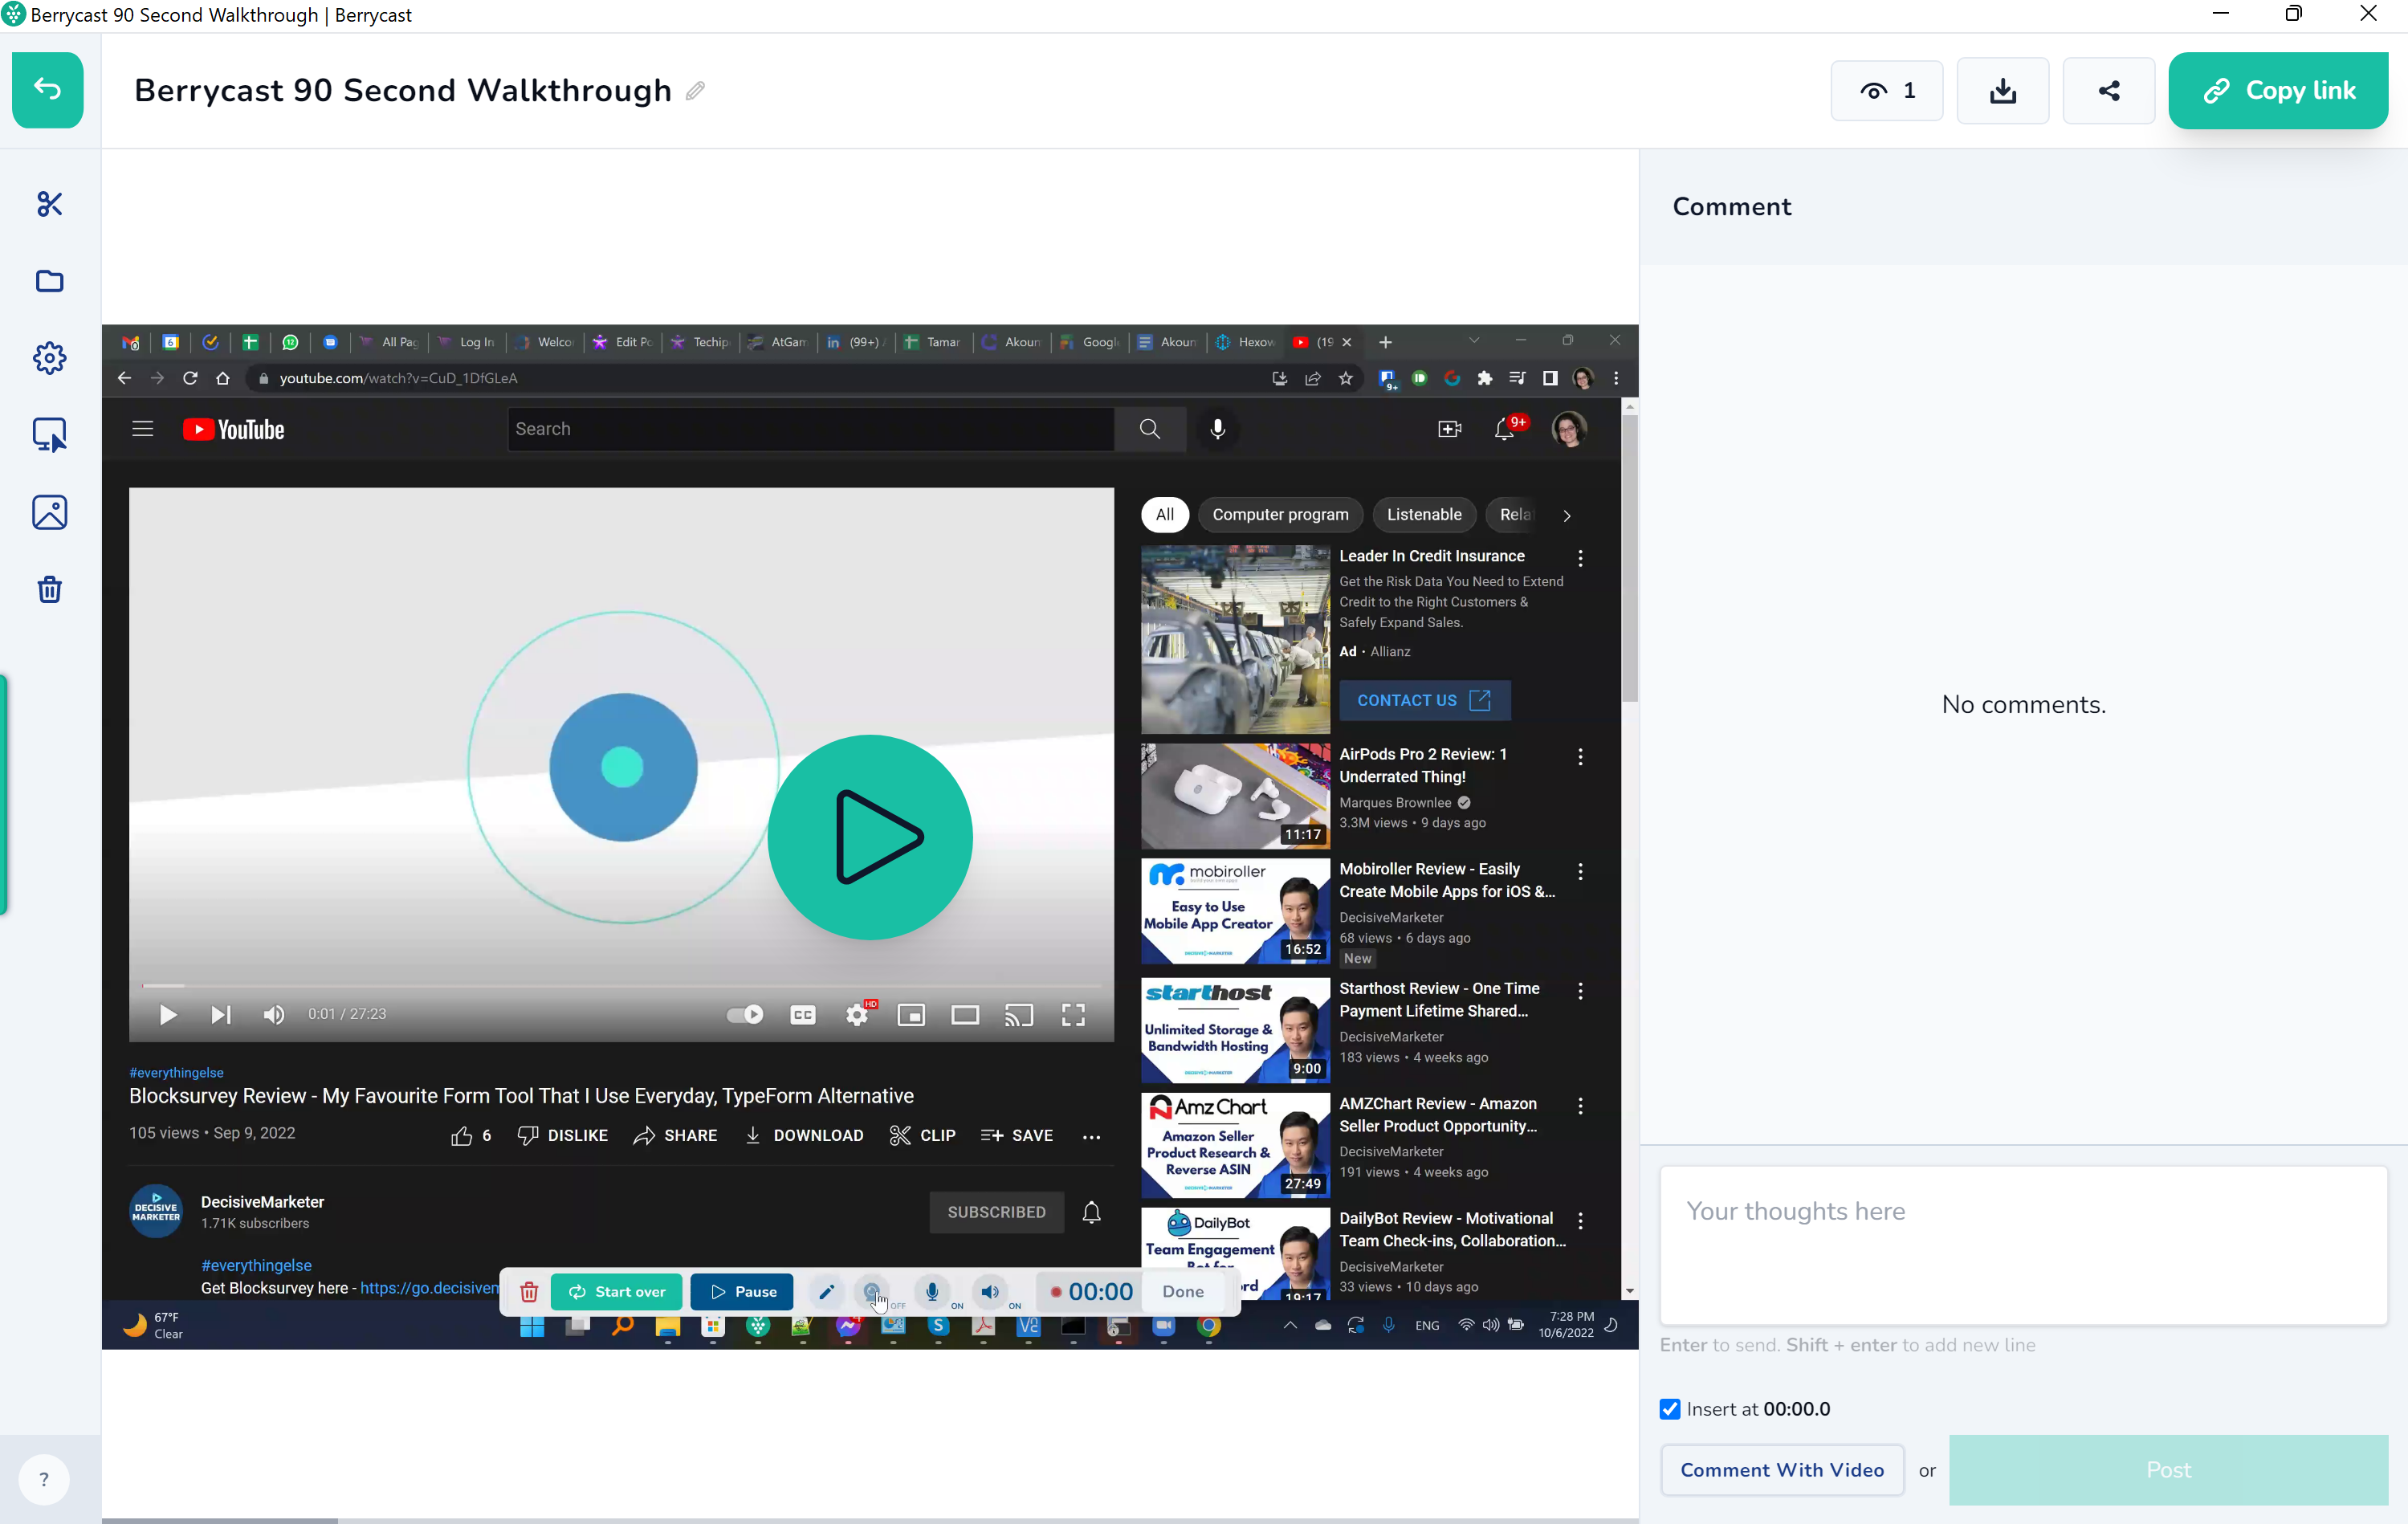The height and width of the screenshot is (1524, 2408).
Task: Open the screen-with-cursor icon in sidebar
Action: point(49,435)
